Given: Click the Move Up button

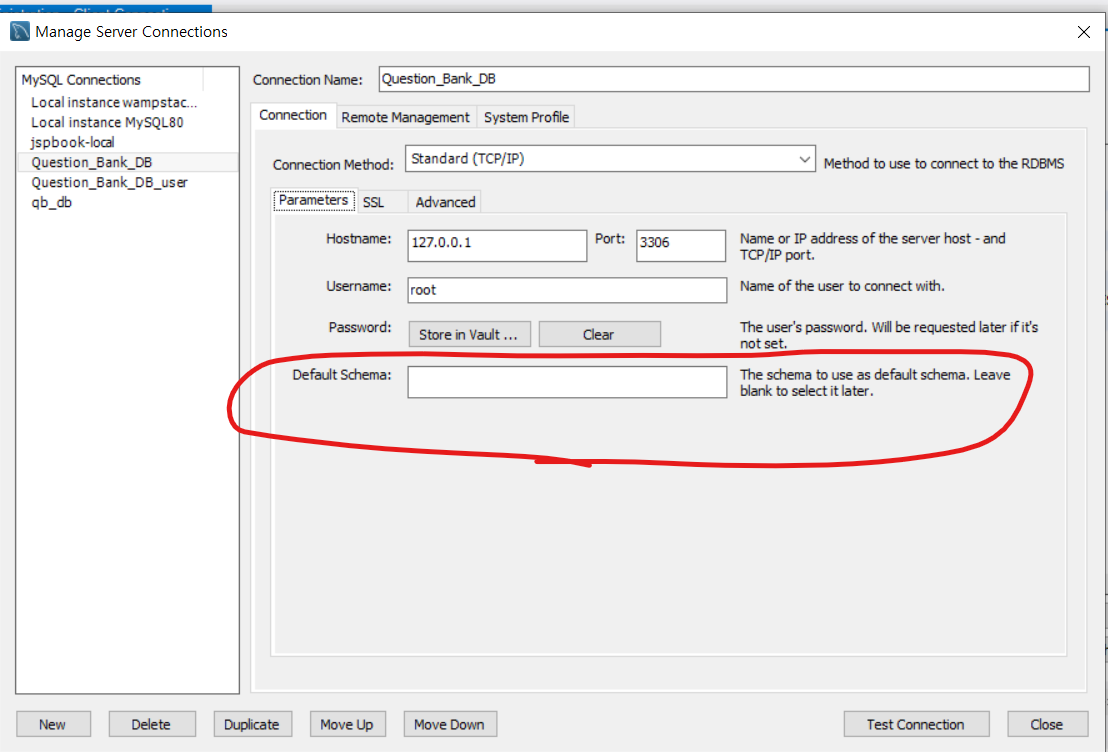Looking at the screenshot, I should [346, 724].
